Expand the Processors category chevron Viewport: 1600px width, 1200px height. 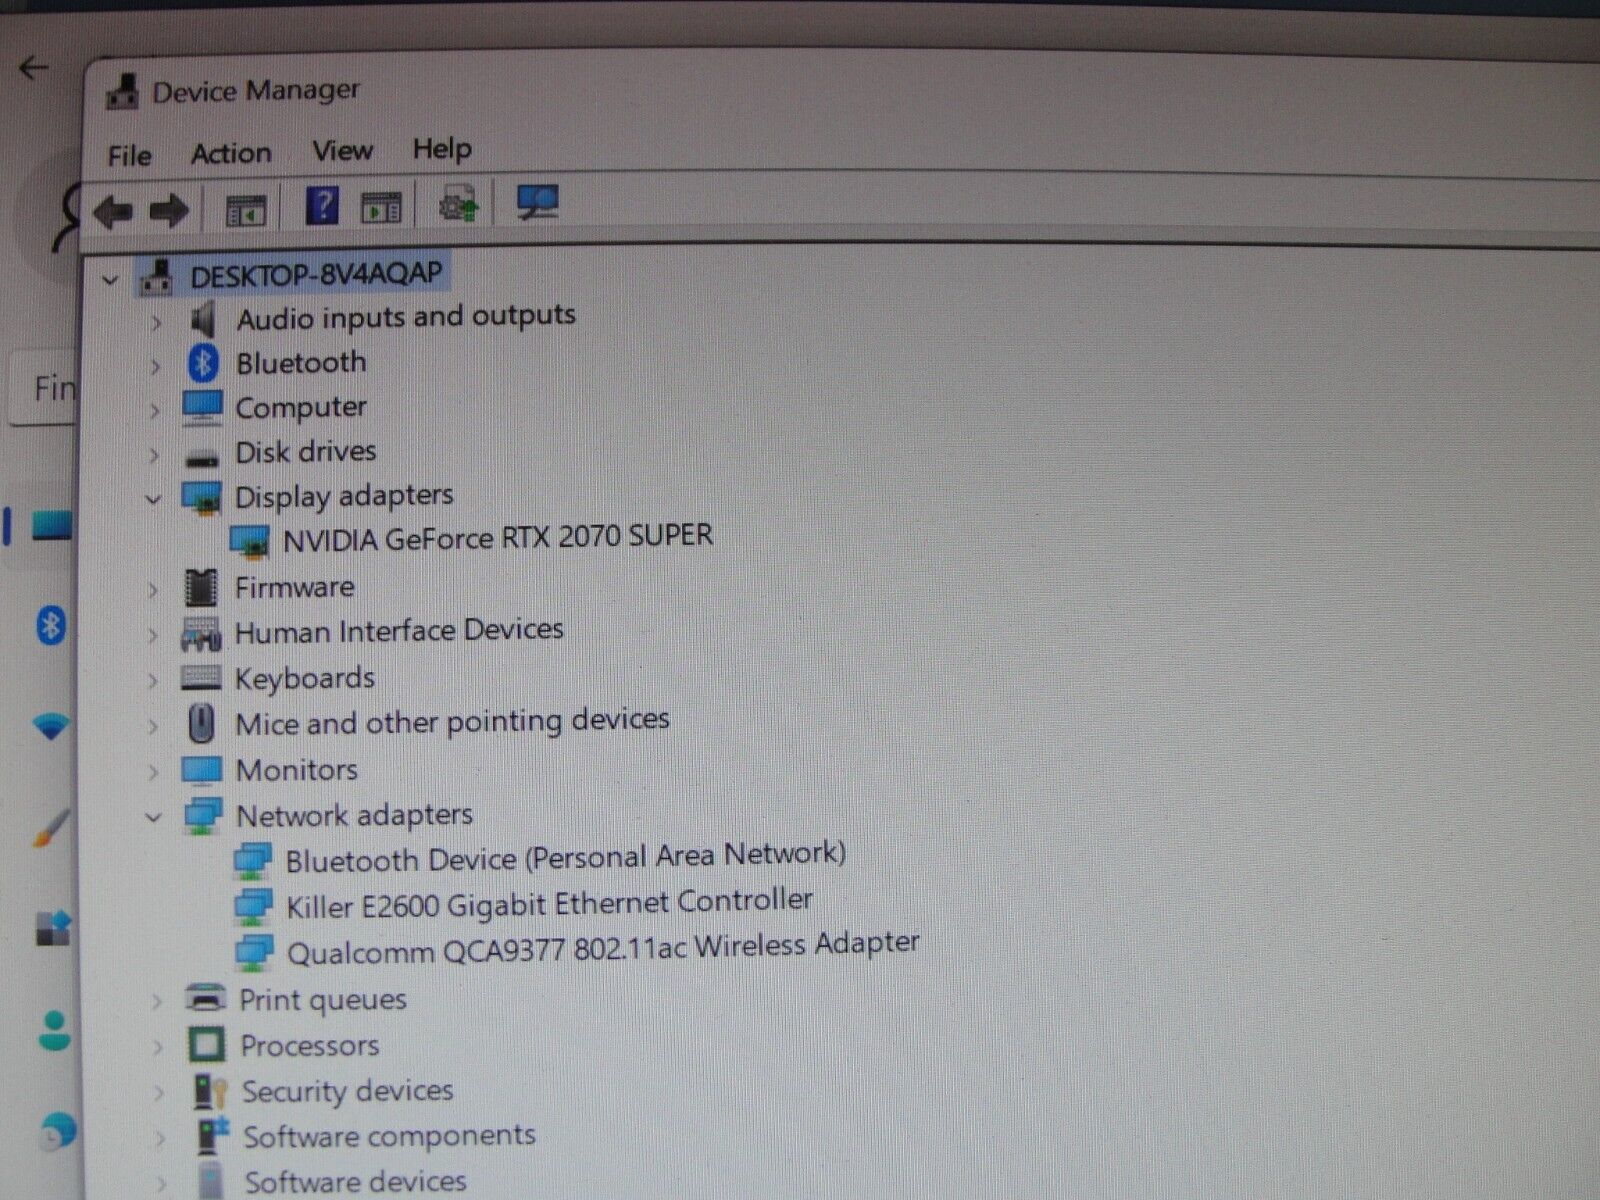(157, 1047)
